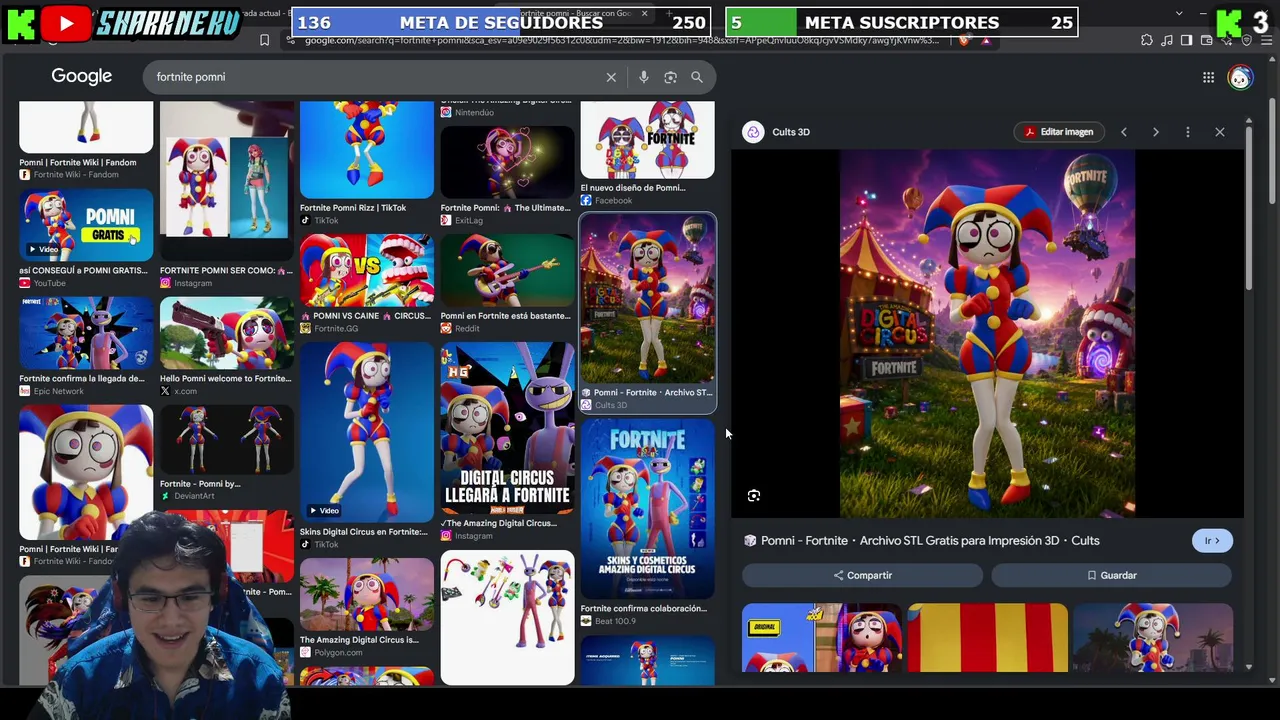Save the image with Guardar
Image resolution: width=1280 pixels, height=720 pixels.
click(x=1111, y=575)
